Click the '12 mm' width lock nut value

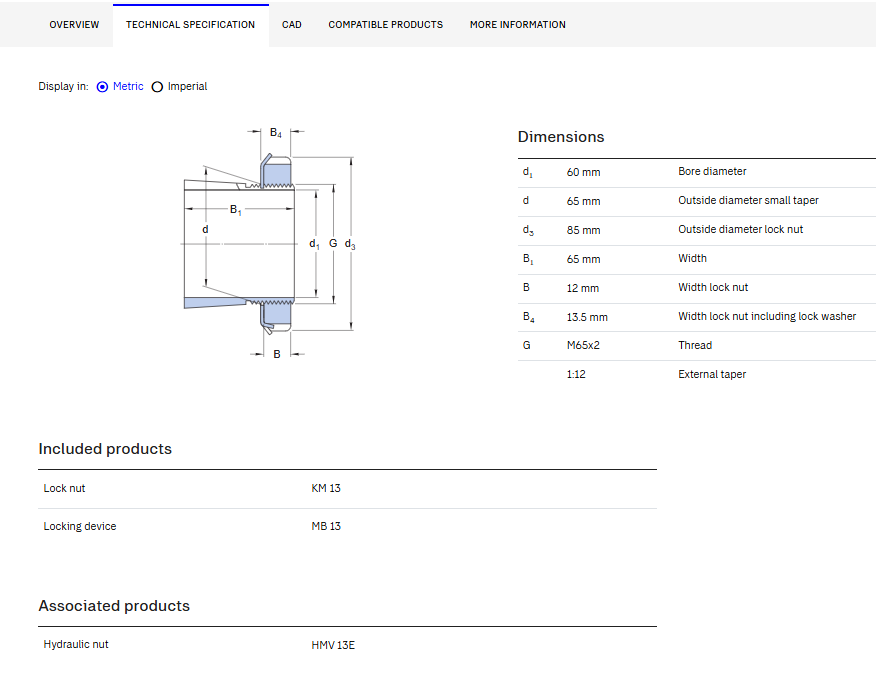583,288
